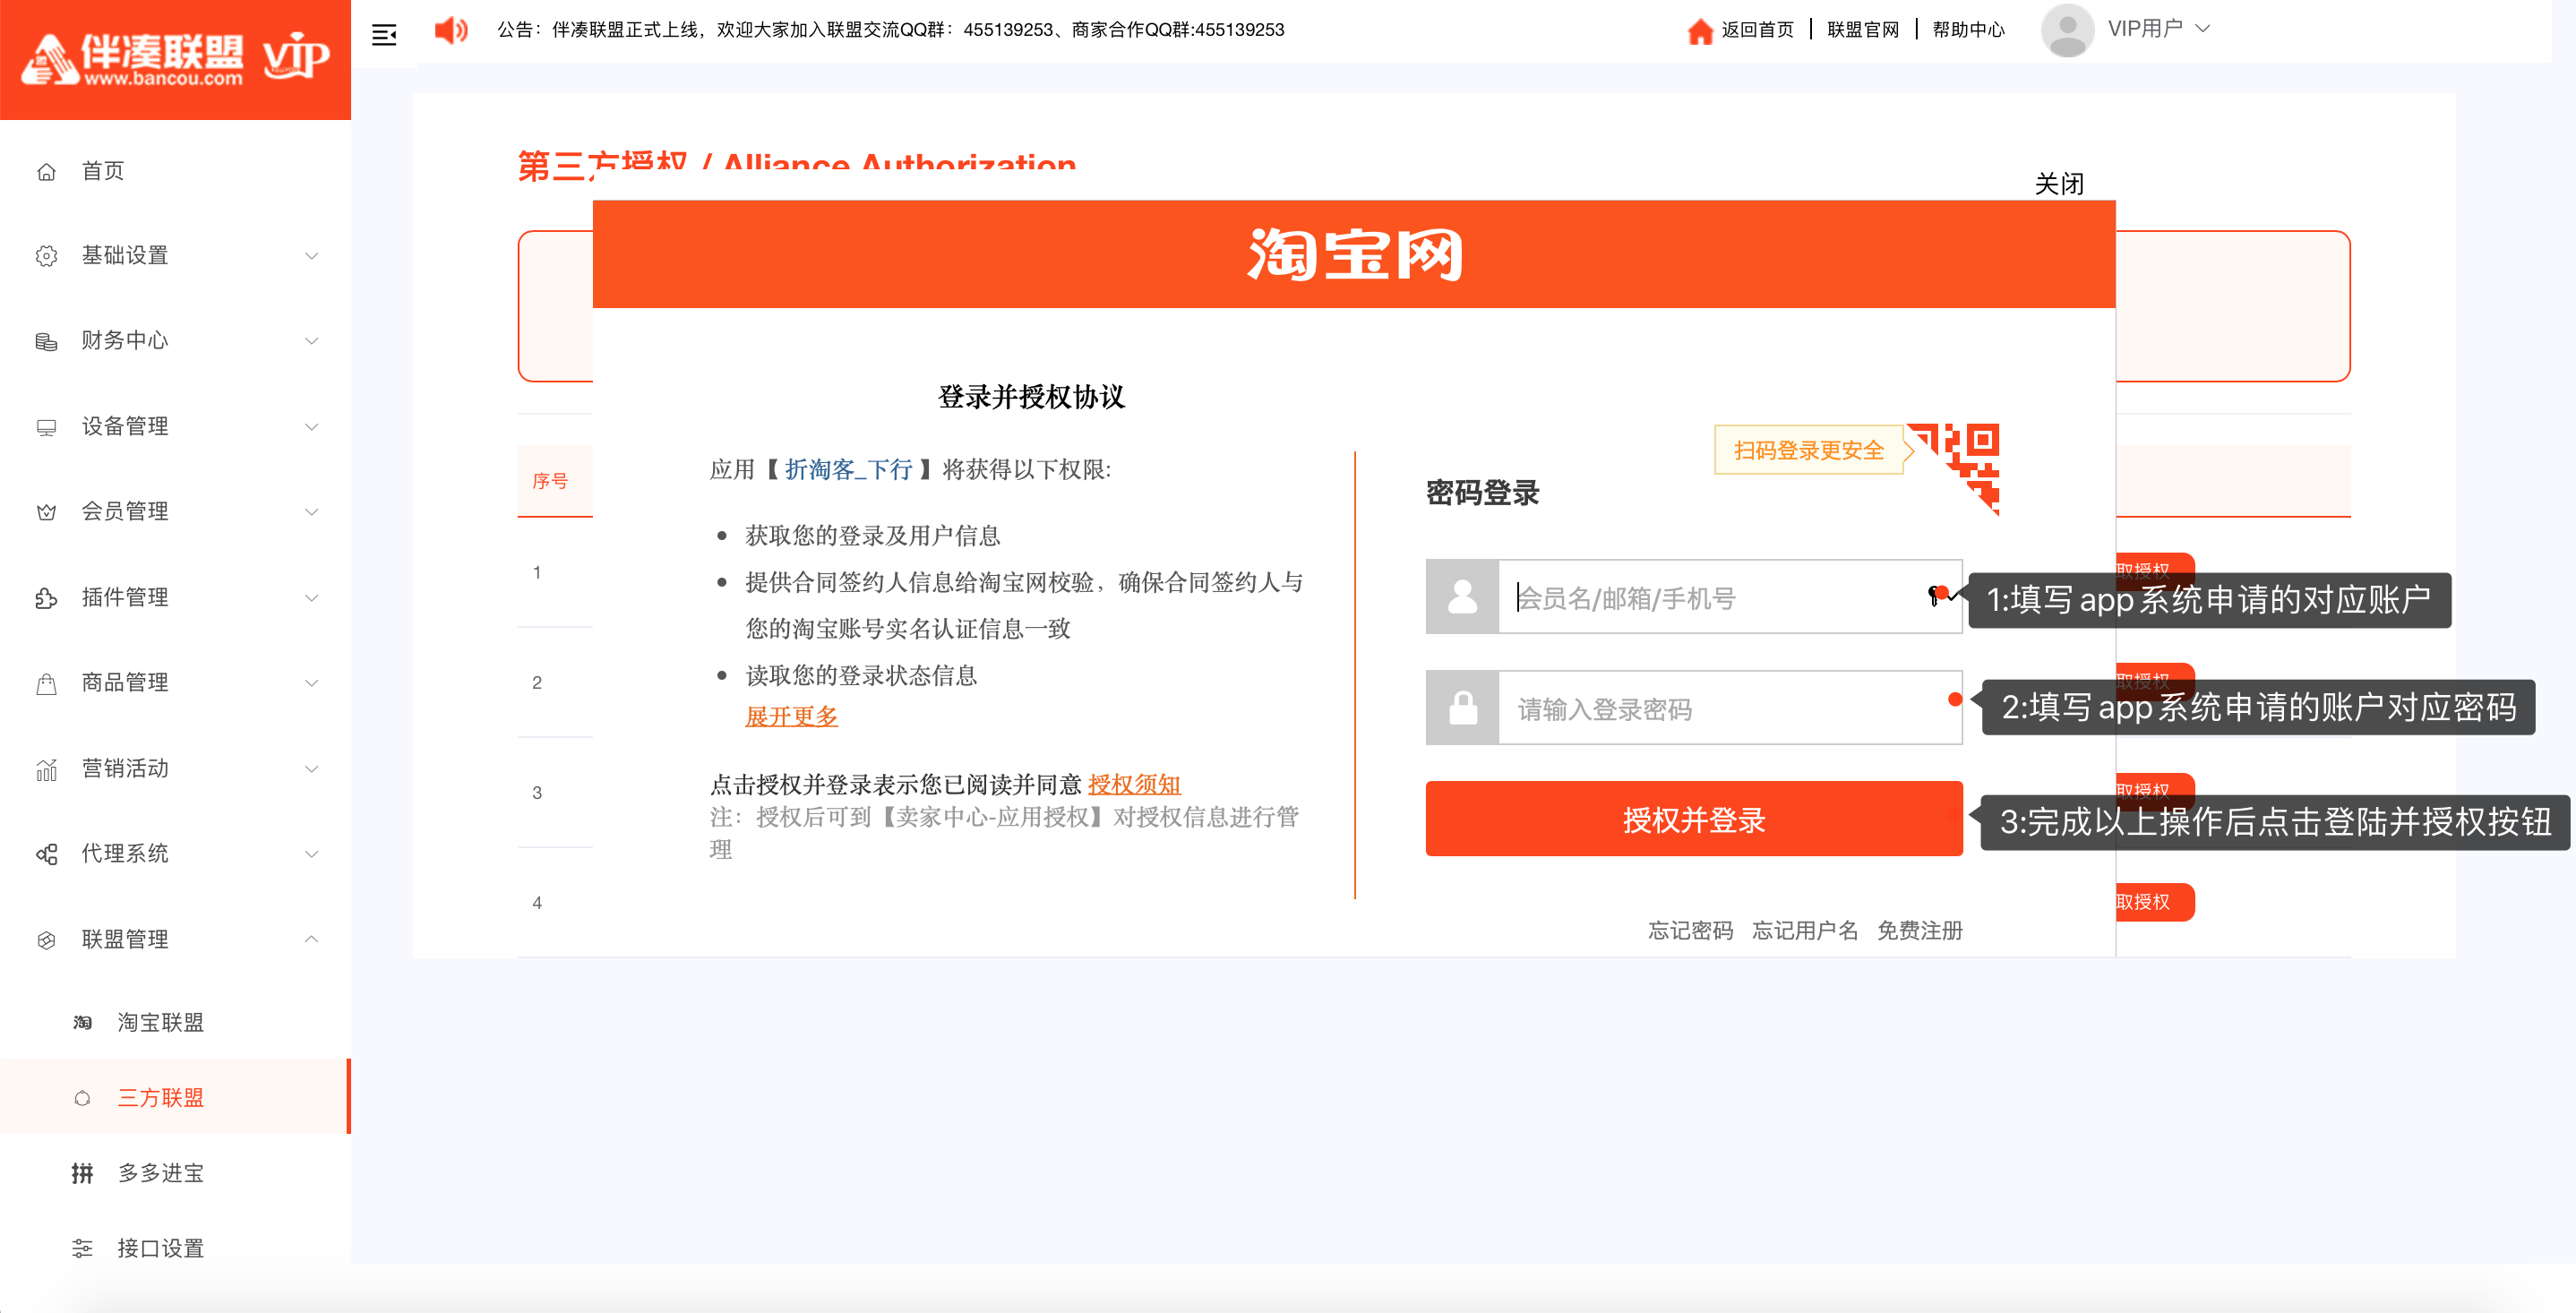Open 多多进宝 submenu item

coord(175,1173)
